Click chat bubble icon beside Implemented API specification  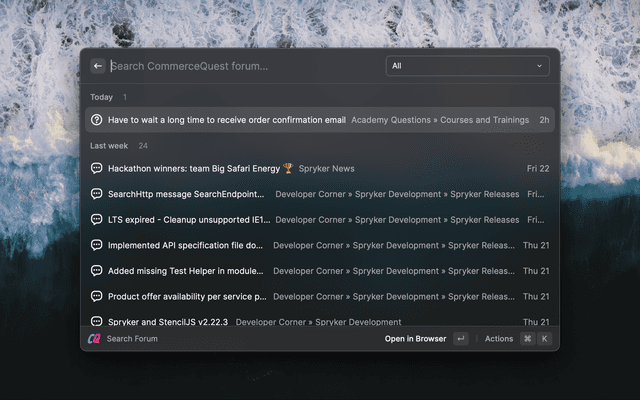coord(97,244)
